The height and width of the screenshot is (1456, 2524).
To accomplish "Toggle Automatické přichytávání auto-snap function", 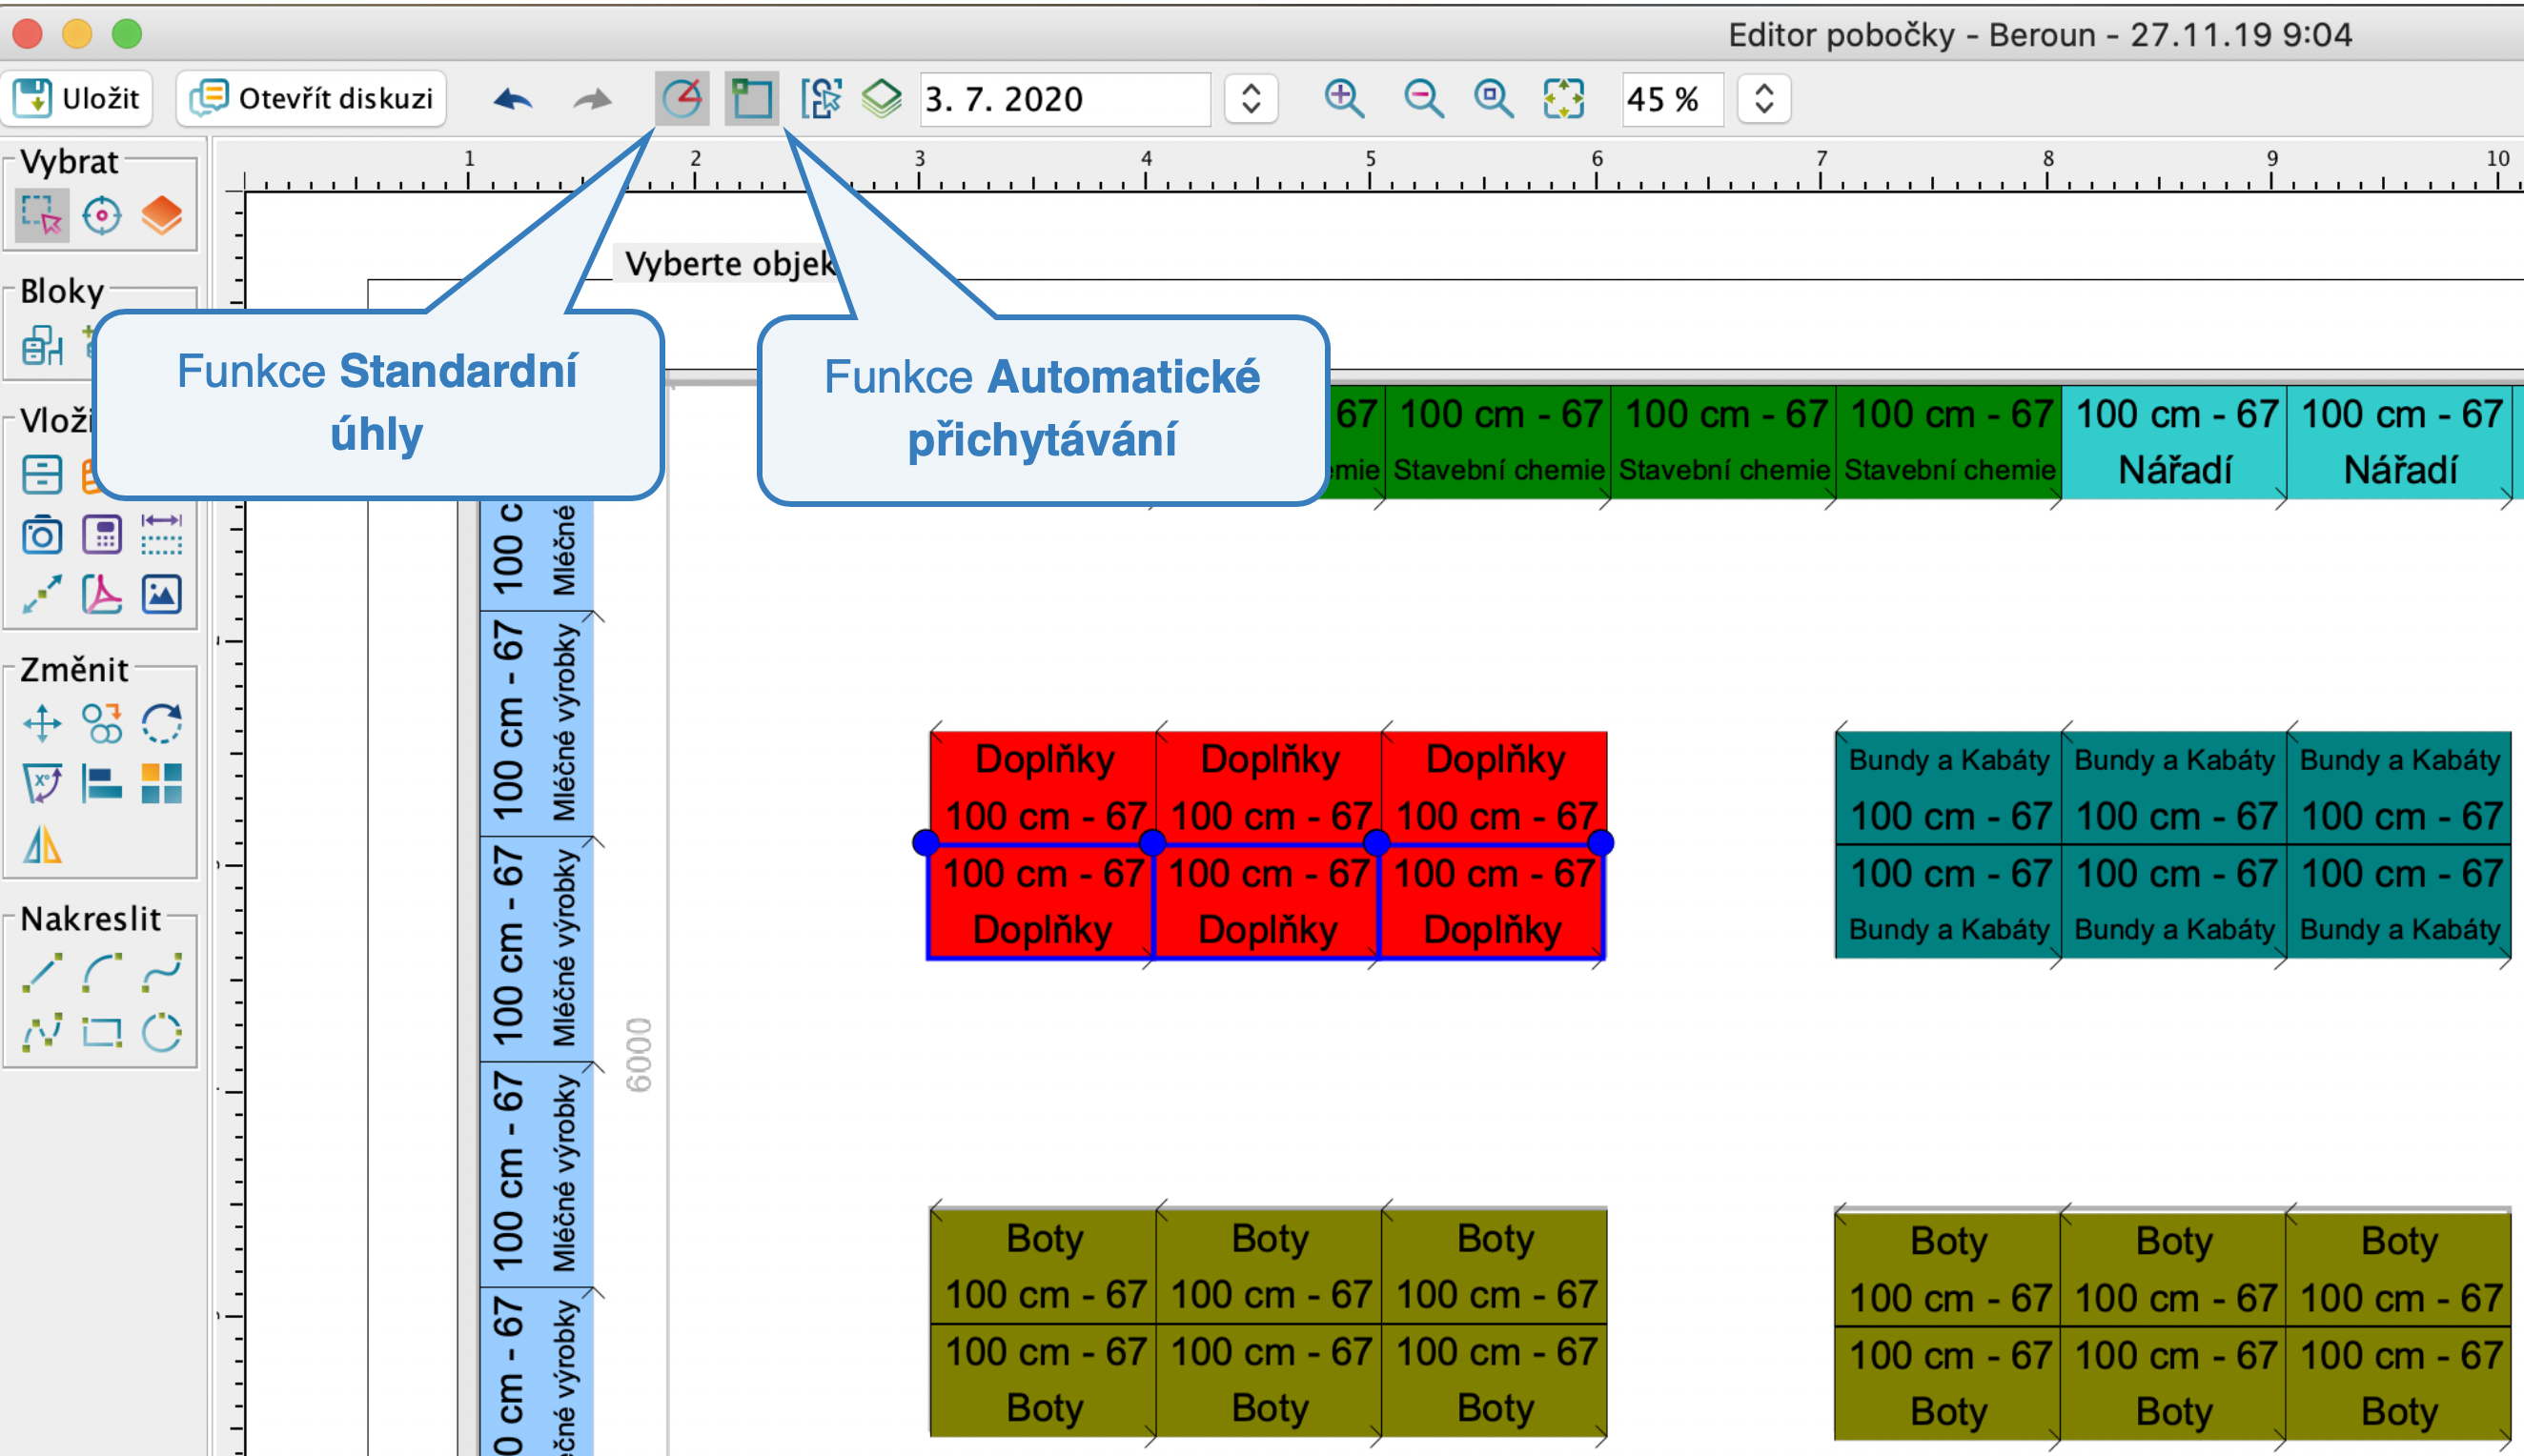I will (752, 98).
